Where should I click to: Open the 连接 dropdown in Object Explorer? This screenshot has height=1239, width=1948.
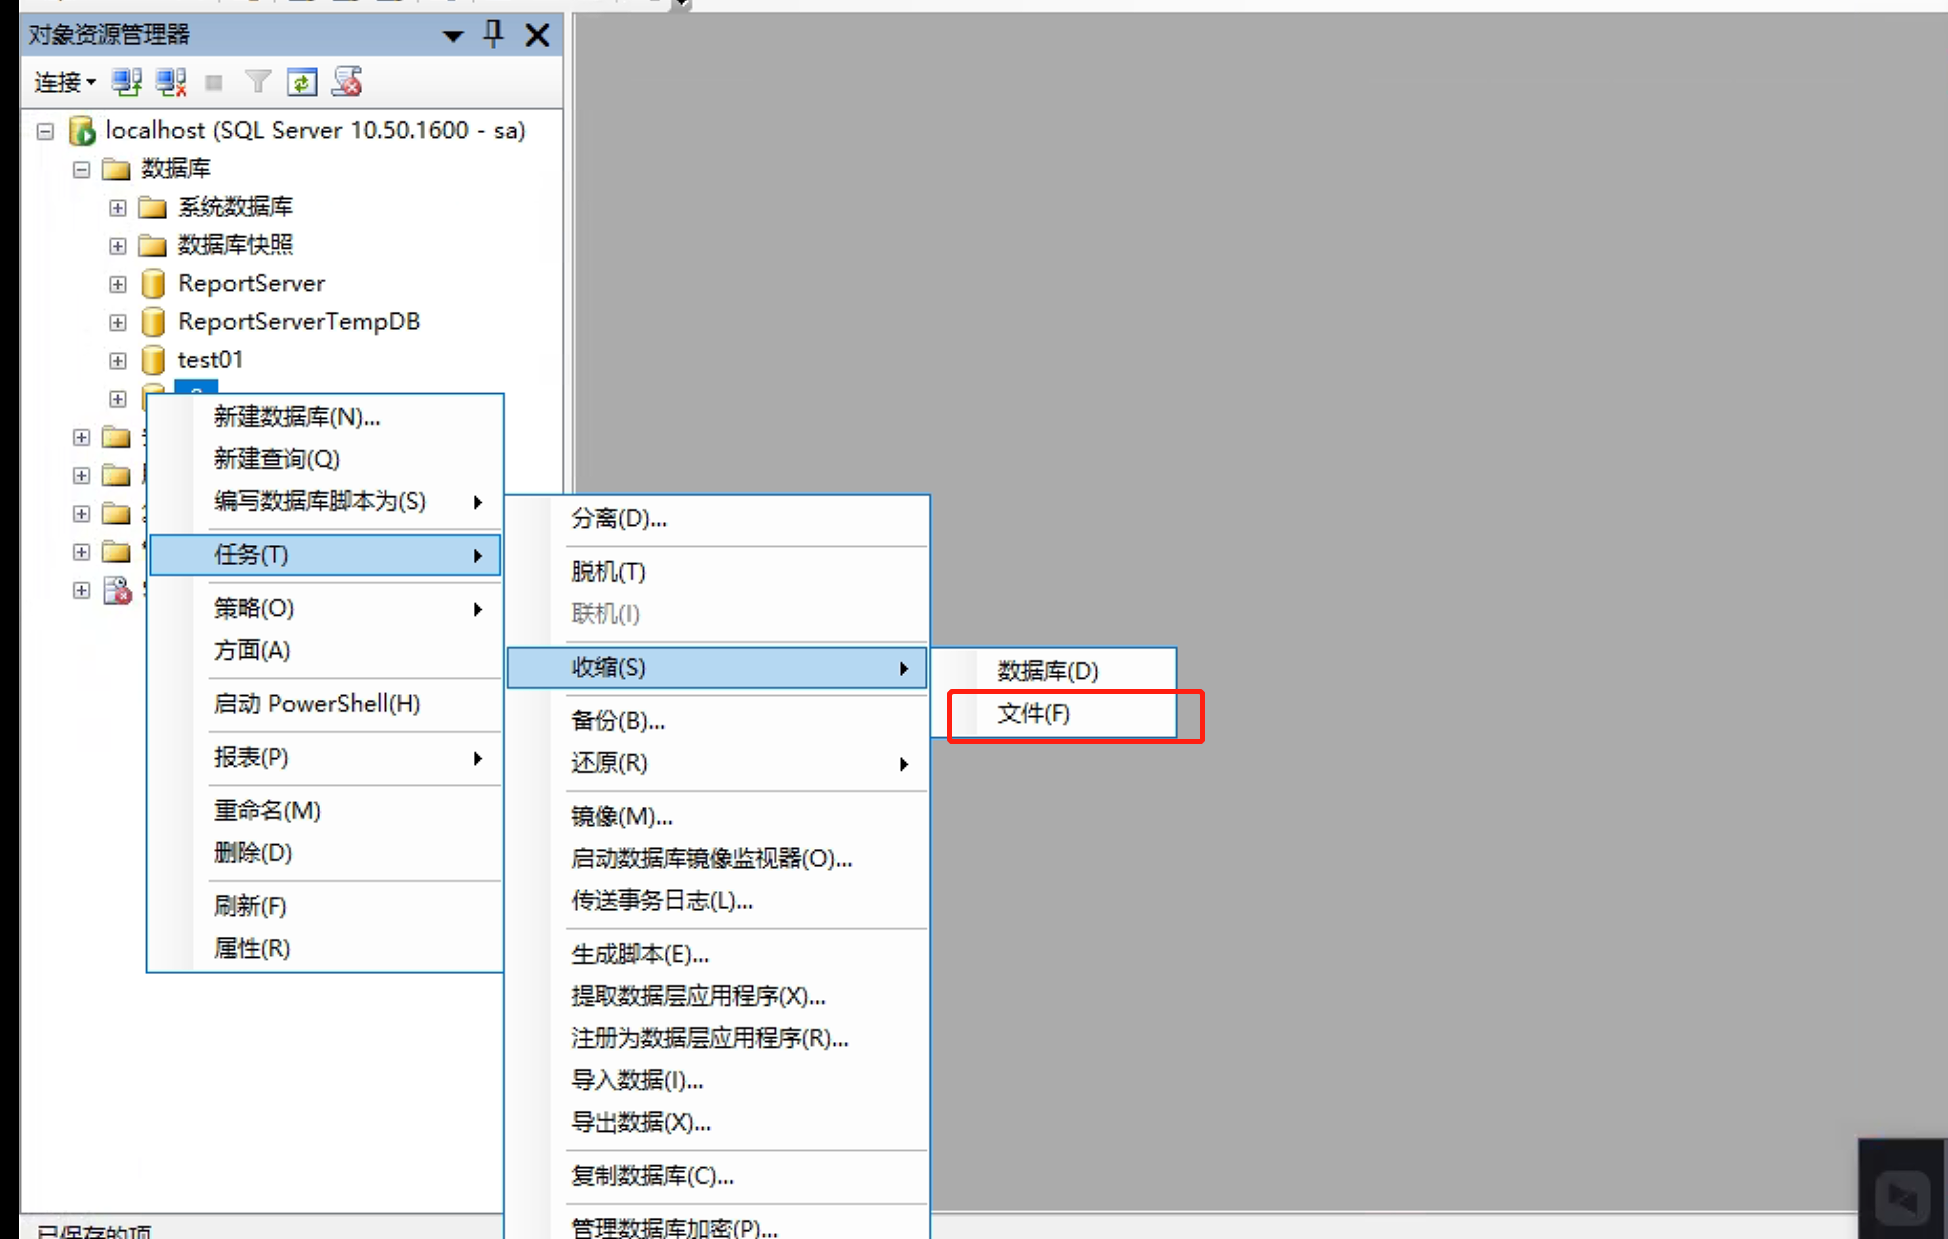coord(65,82)
